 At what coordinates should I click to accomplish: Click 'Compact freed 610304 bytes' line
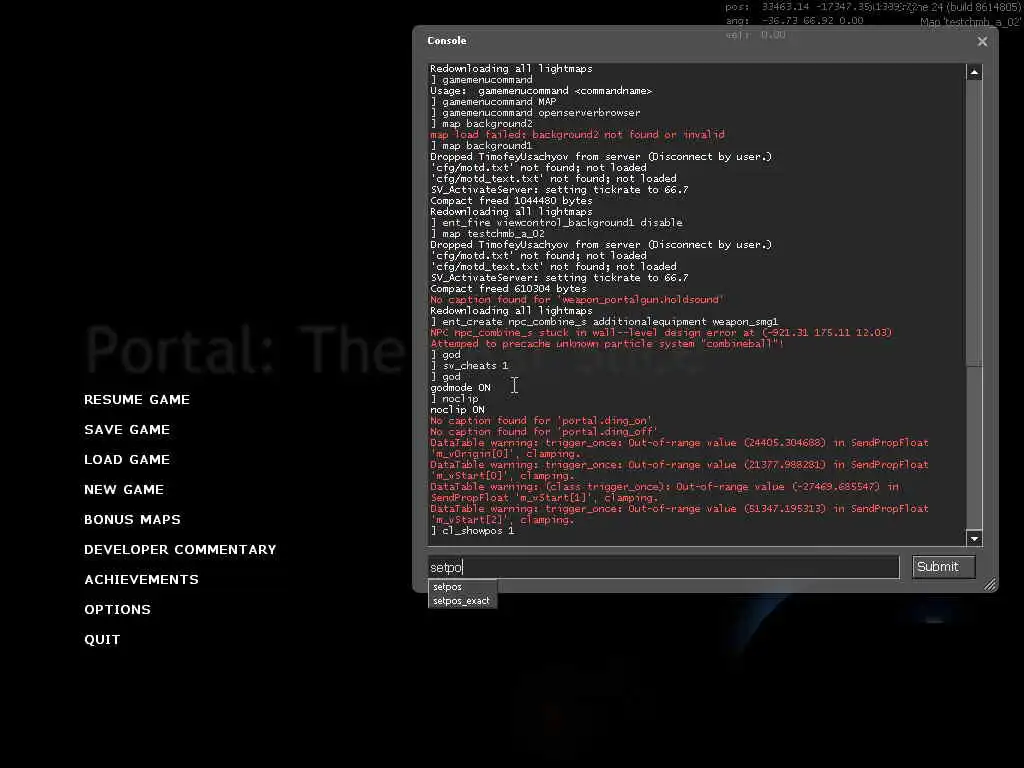coord(508,289)
